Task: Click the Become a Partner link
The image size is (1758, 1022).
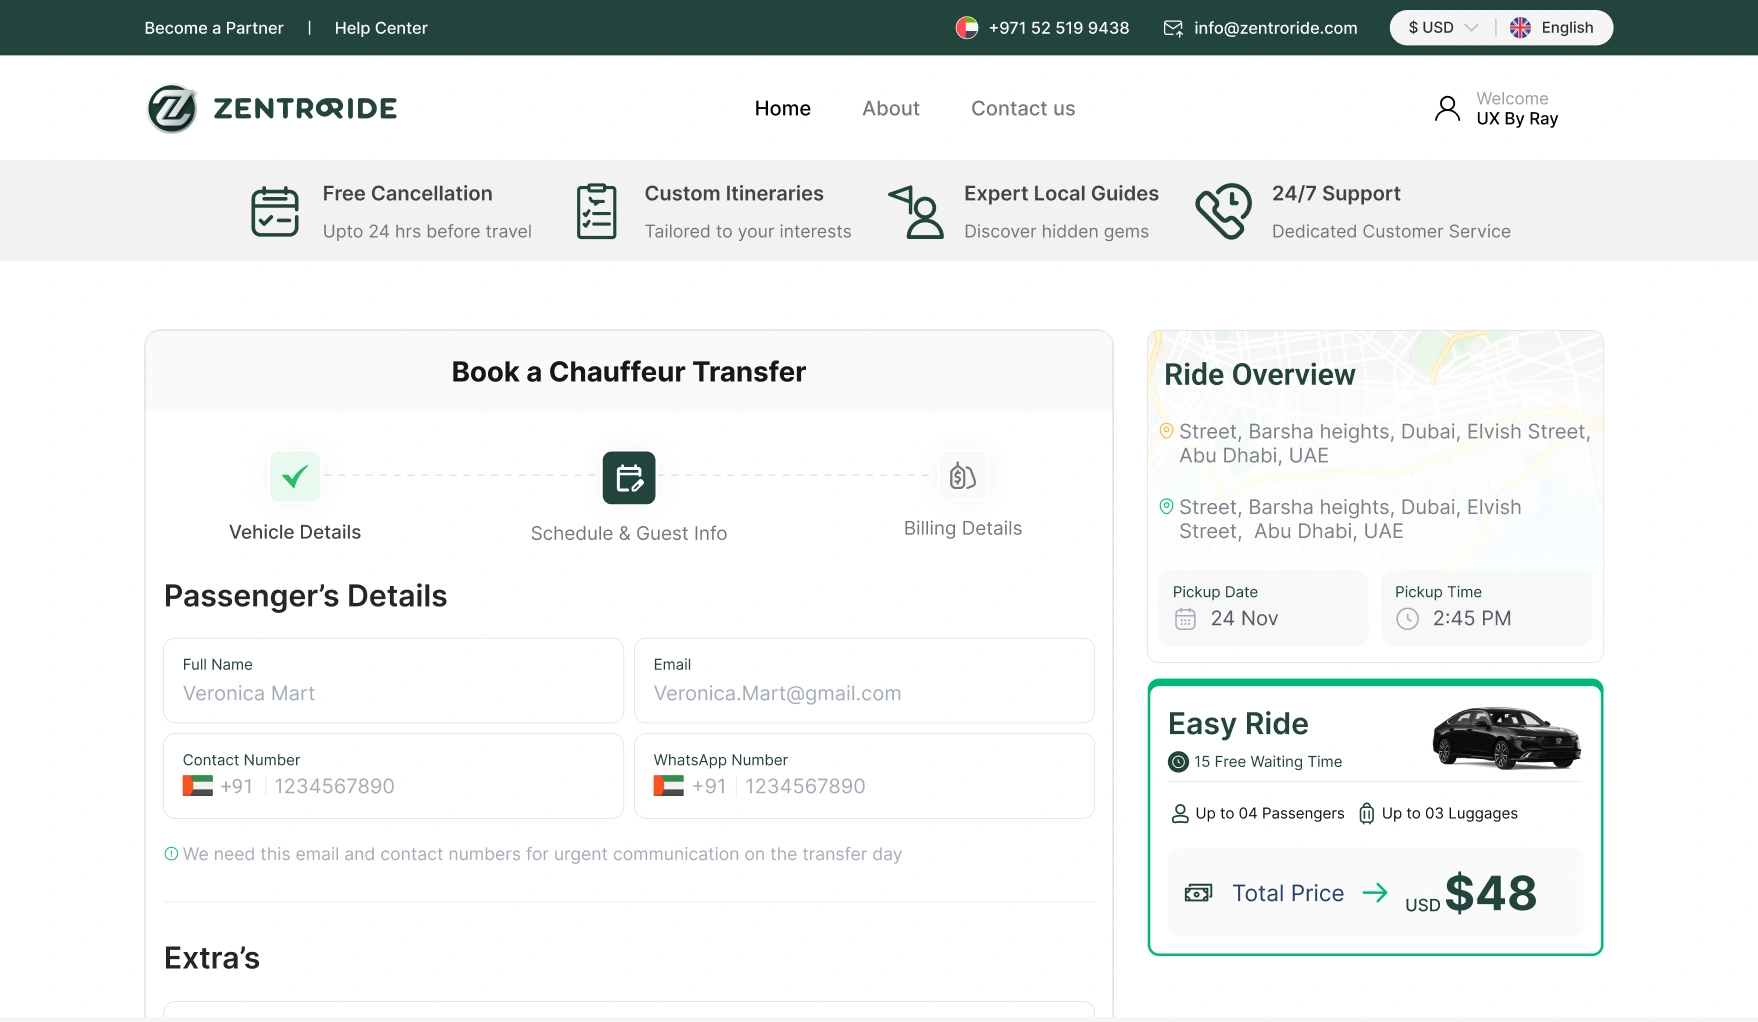Action: coord(214,28)
